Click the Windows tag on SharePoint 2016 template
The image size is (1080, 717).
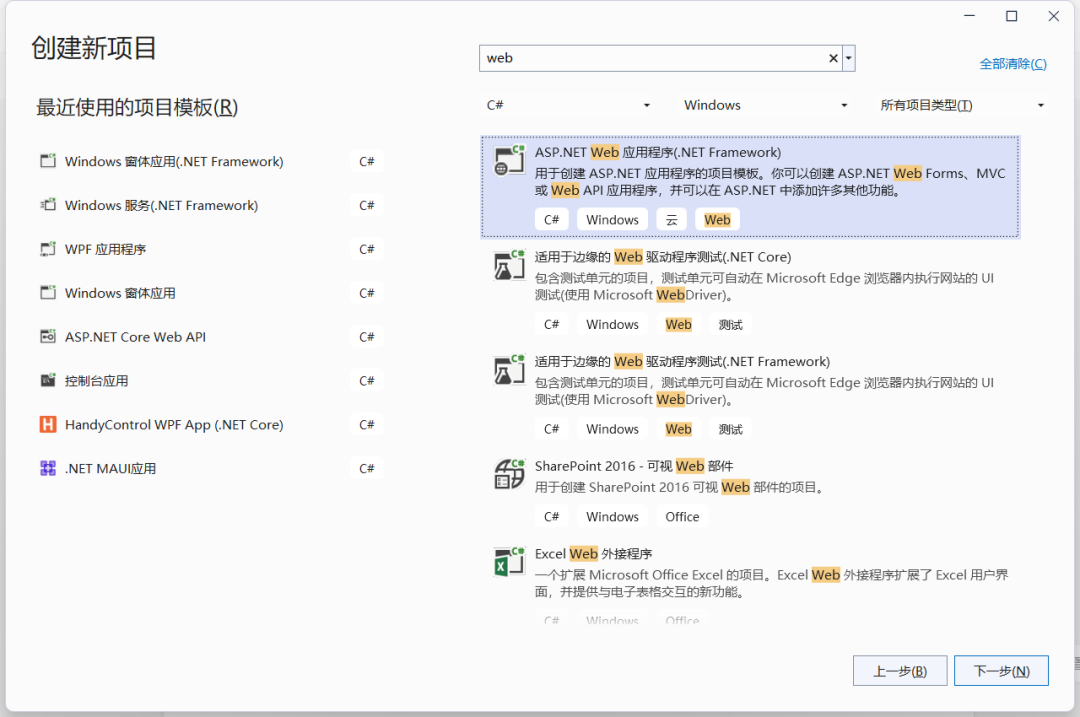coord(612,517)
